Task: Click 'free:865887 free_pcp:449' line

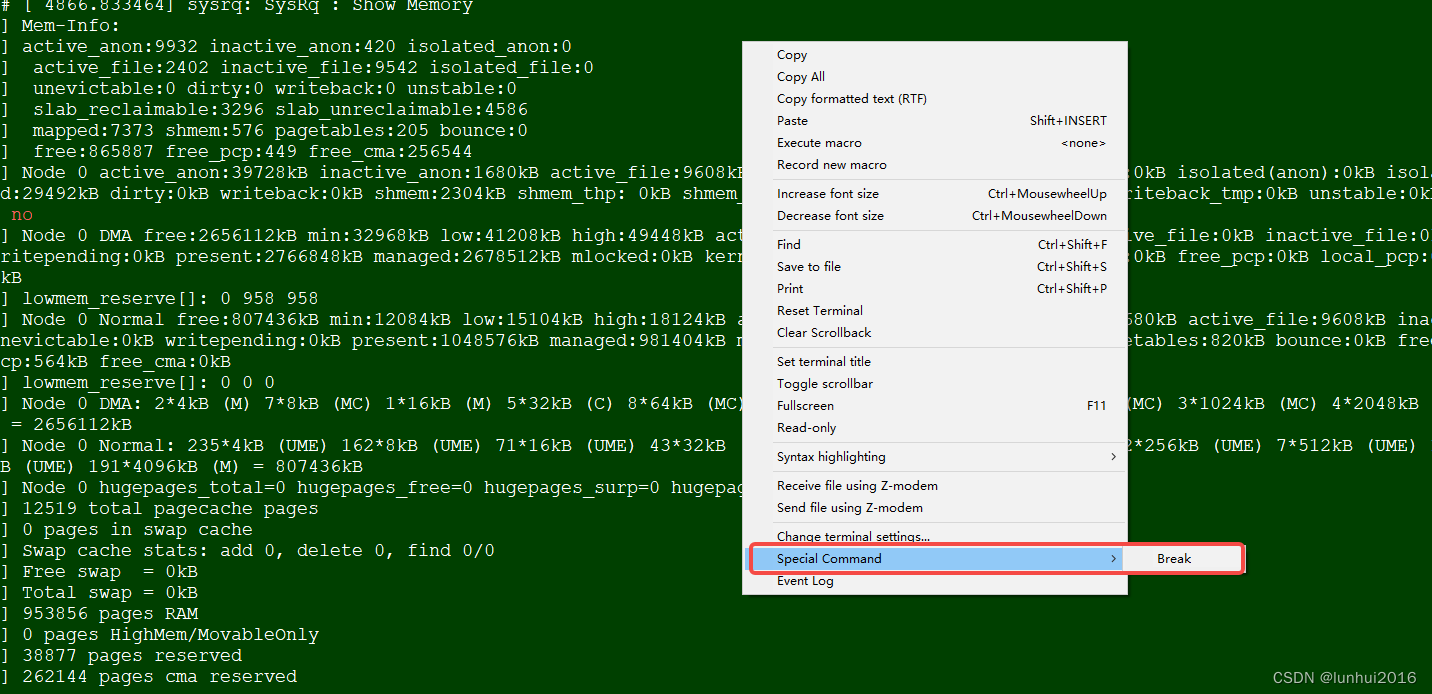Action: pos(252,152)
